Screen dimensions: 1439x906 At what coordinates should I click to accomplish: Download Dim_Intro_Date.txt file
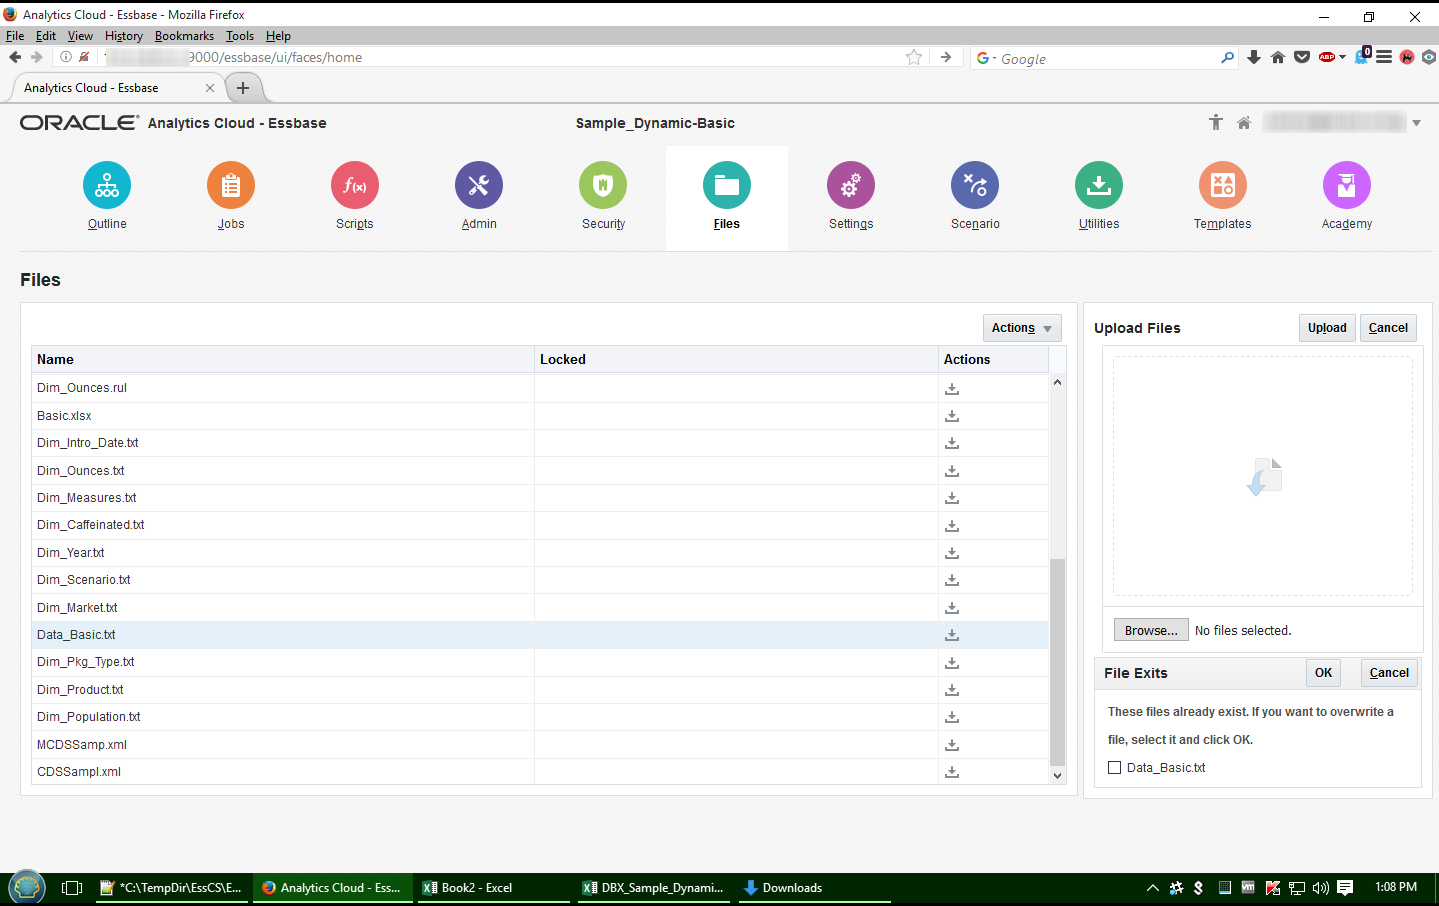tap(952, 443)
